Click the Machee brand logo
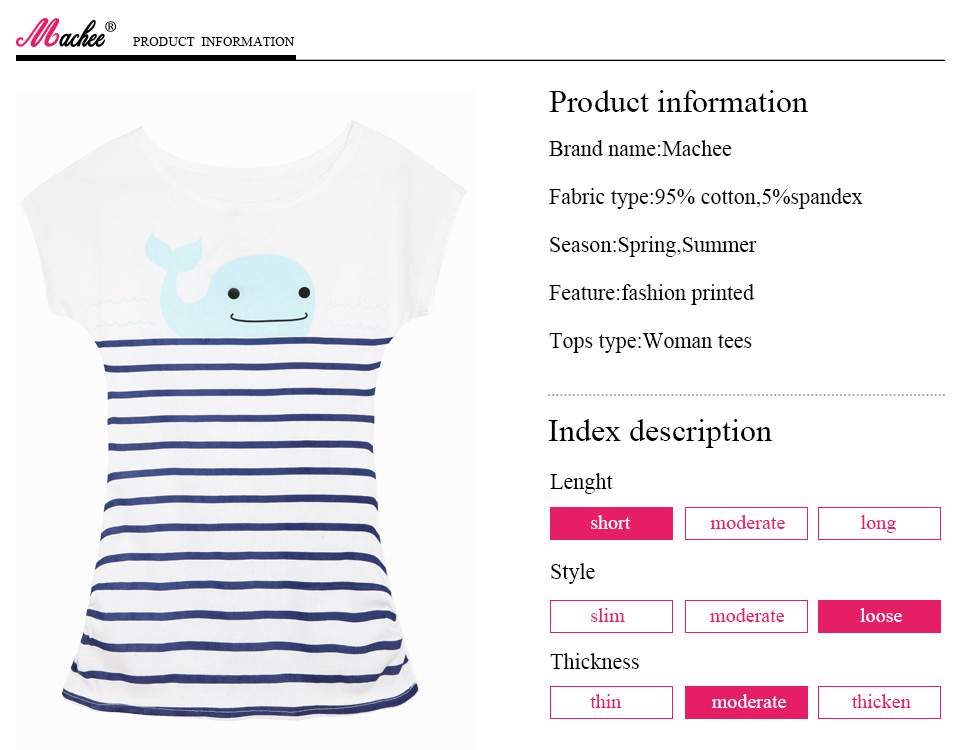Screen dimensions: 960x750 (x=62, y=35)
